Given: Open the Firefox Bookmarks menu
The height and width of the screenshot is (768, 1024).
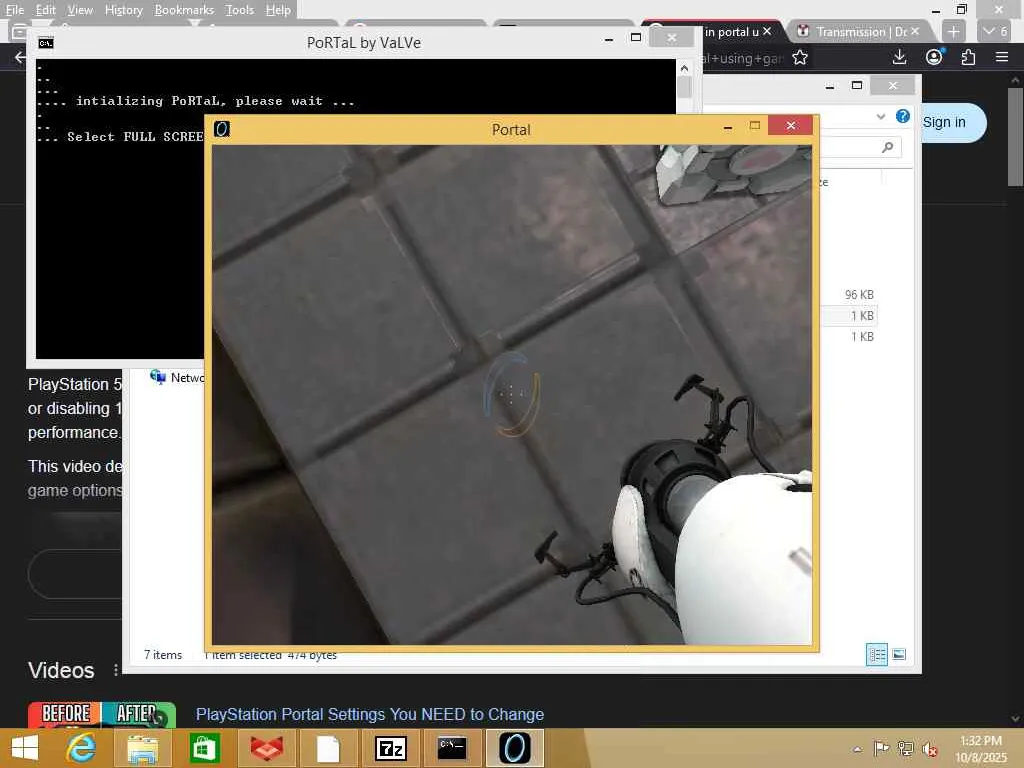Looking at the screenshot, I should click(x=184, y=10).
